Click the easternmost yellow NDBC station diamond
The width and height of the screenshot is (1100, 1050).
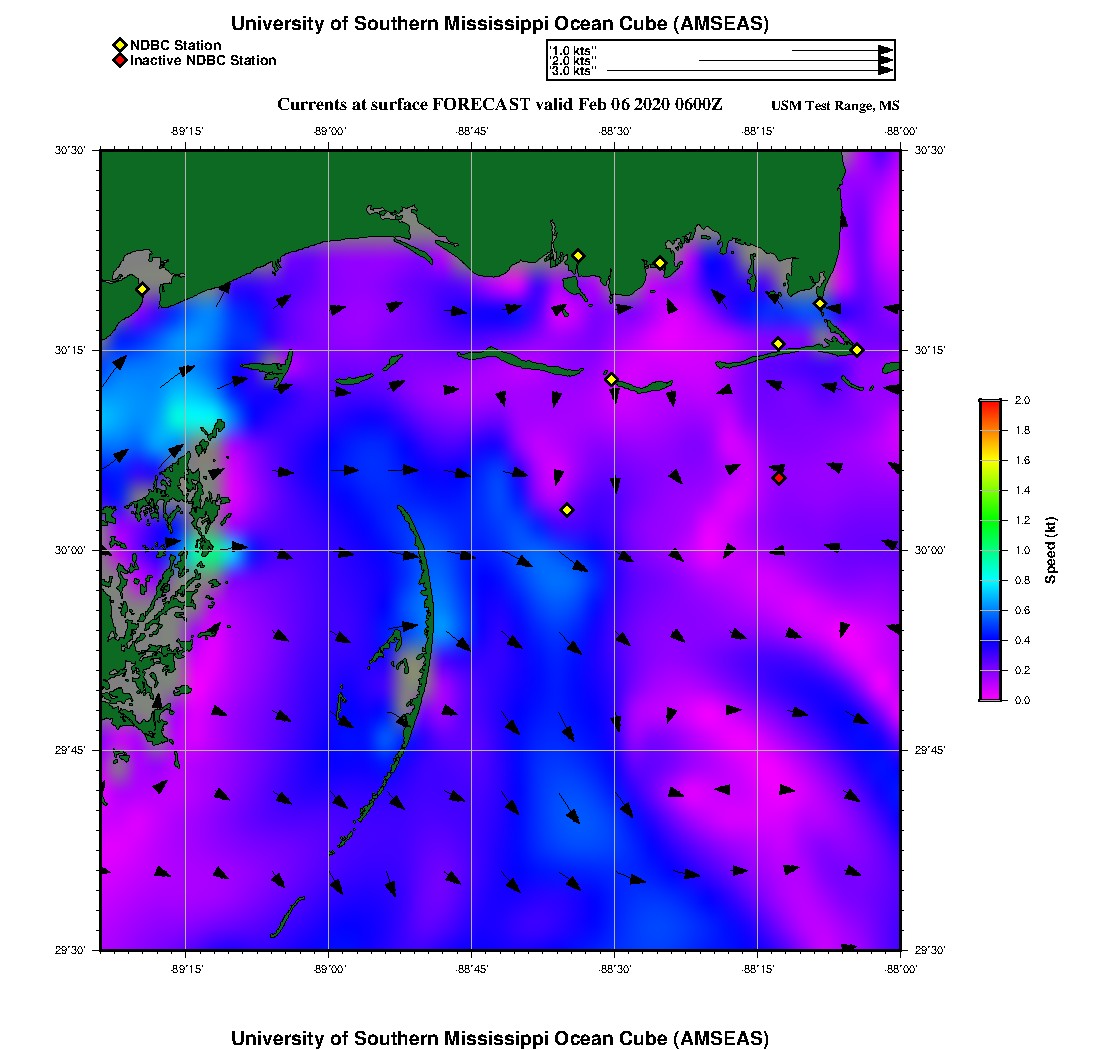tap(857, 349)
